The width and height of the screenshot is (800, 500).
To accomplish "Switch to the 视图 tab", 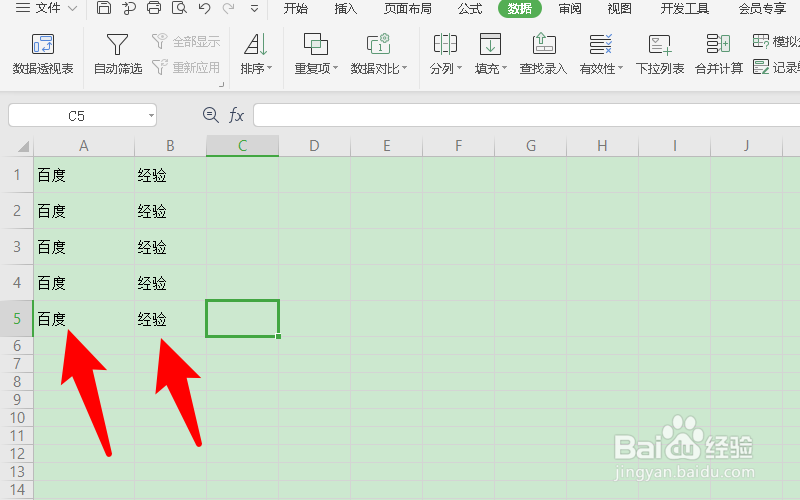I will tap(619, 9).
